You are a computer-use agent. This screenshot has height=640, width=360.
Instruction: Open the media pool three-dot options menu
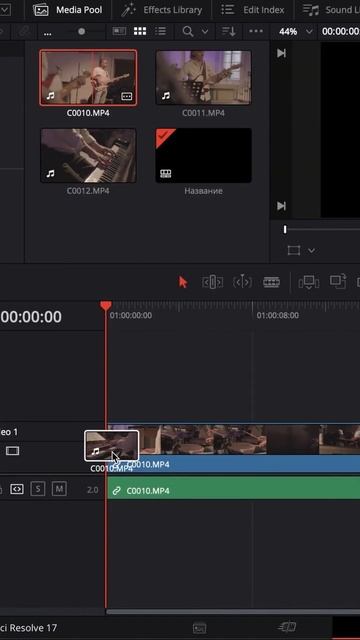pos(256,31)
